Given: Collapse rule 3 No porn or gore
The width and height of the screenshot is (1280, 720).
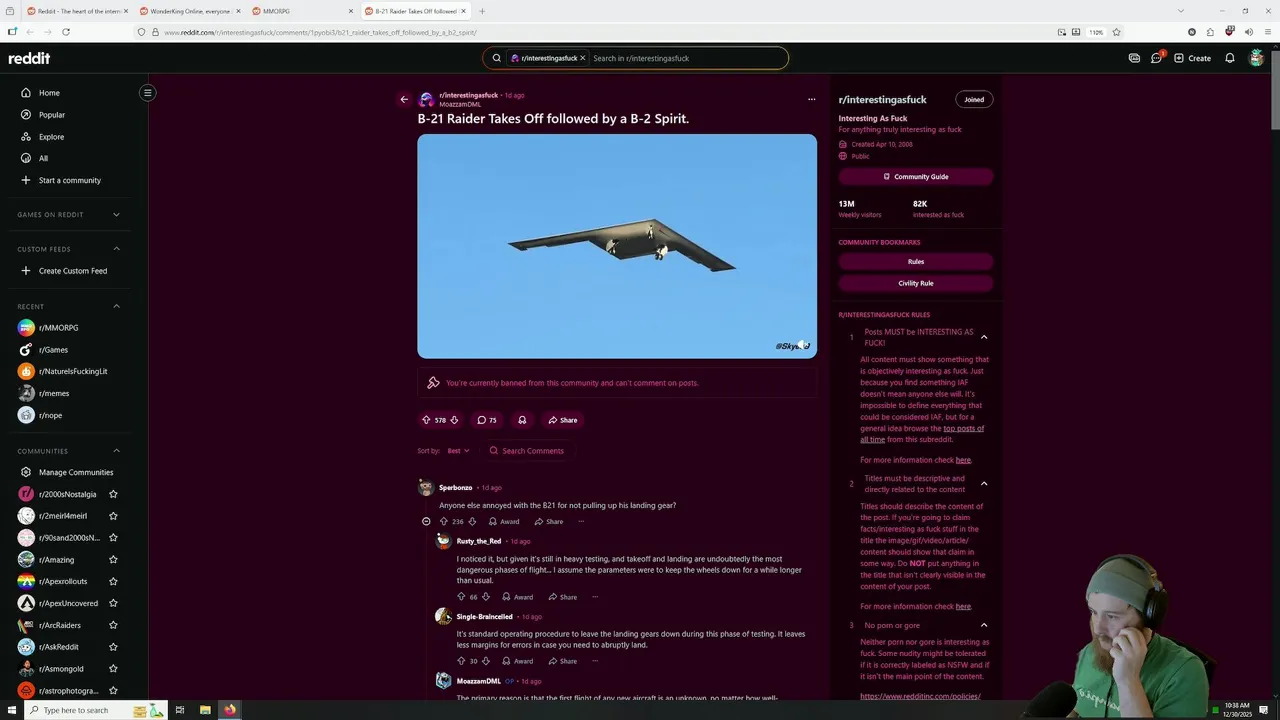Looking at the screenshot, I should (x=984, y=626).
